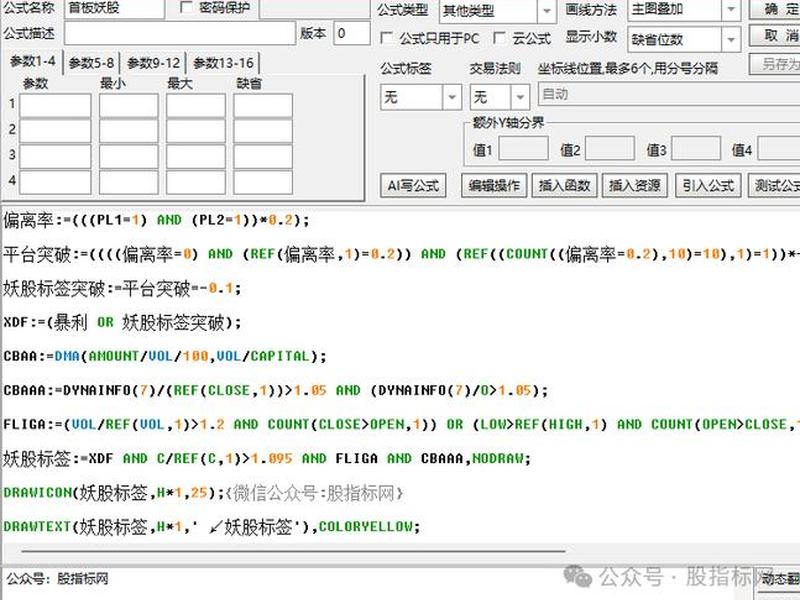Click the 确定 button
Viewport: 800px width, 600px height.
776,9
